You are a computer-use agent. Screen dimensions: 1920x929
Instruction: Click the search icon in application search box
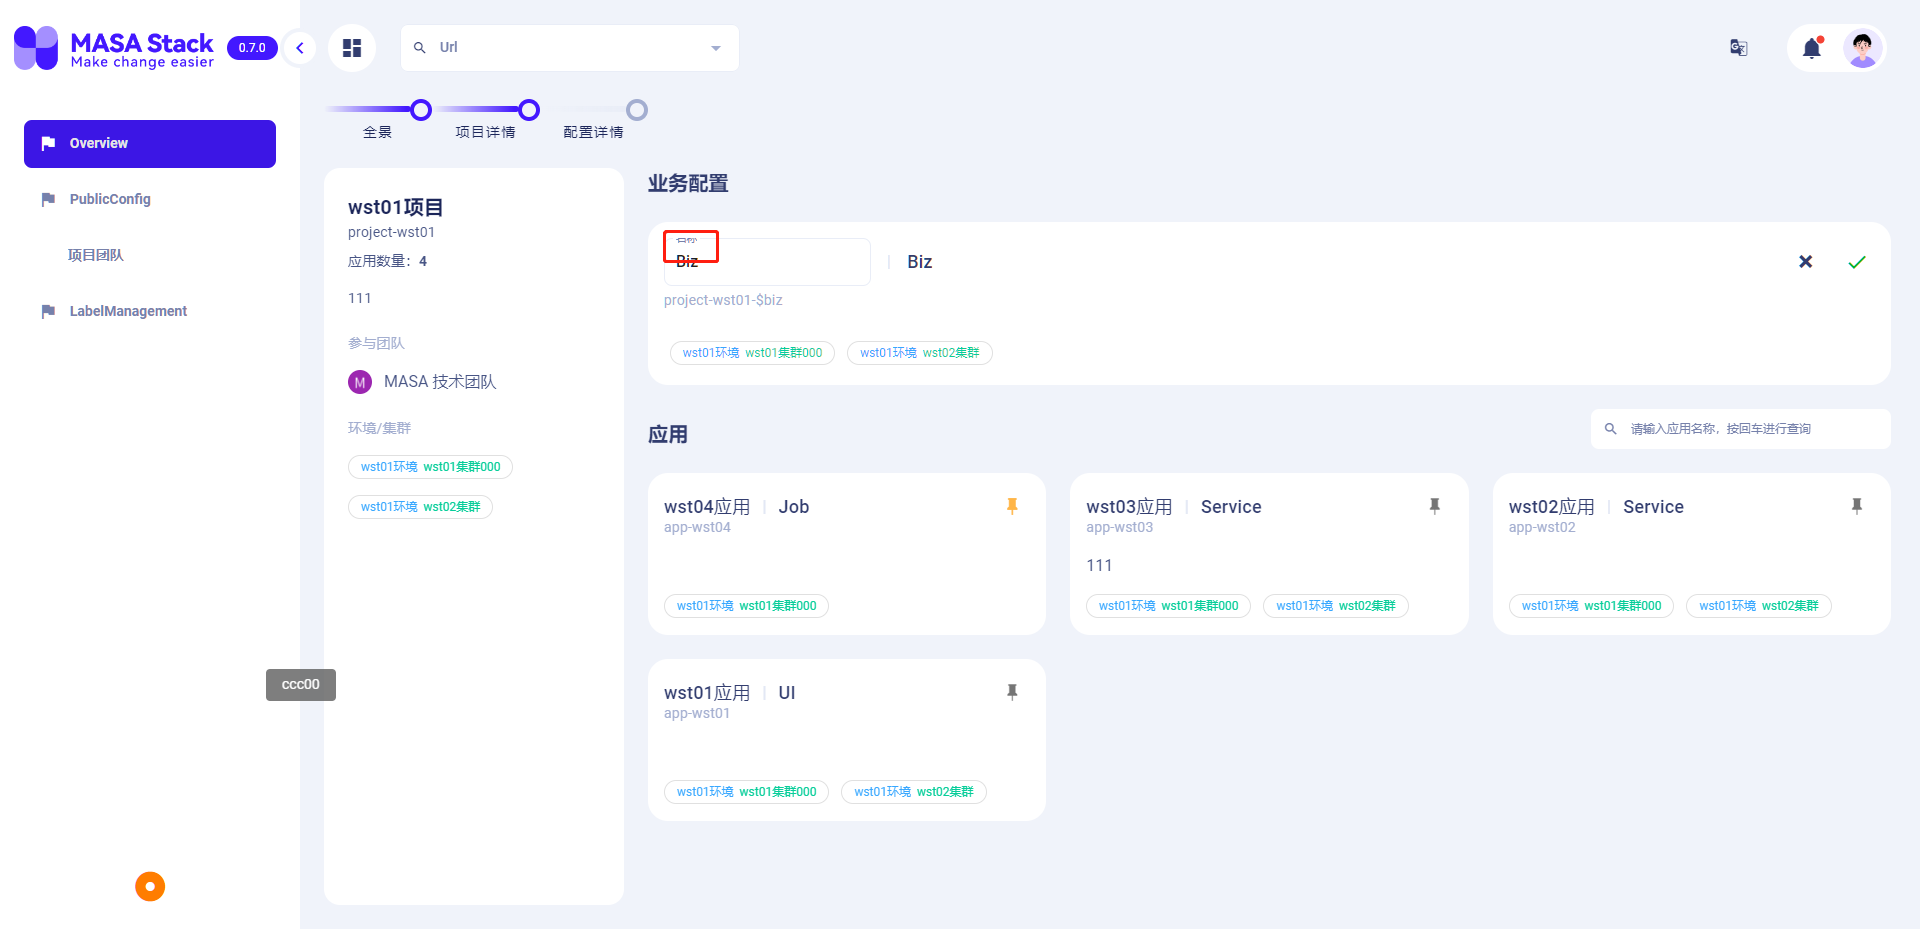[1610, 429]
